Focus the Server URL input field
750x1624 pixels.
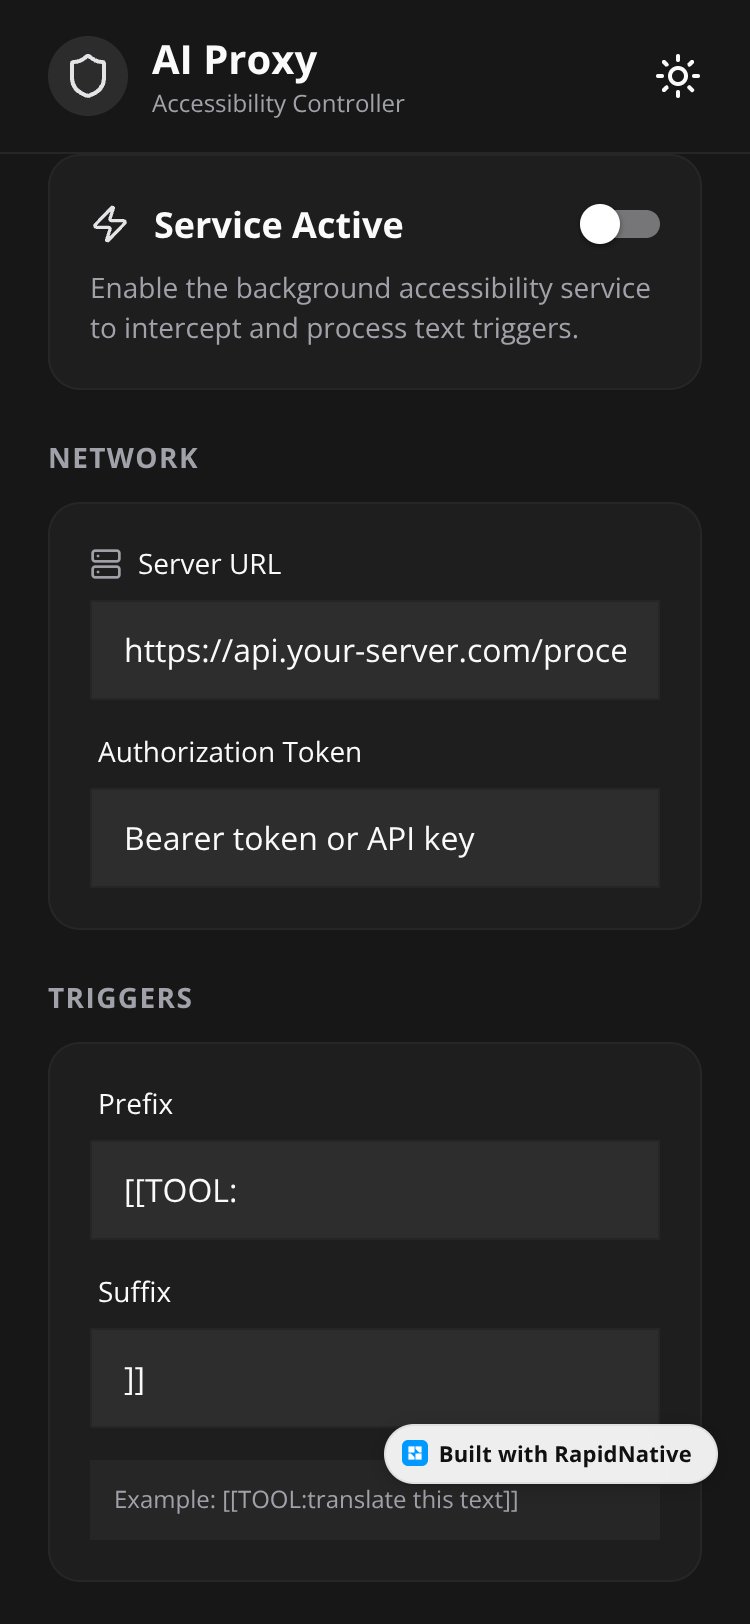(x=375, y=650)
